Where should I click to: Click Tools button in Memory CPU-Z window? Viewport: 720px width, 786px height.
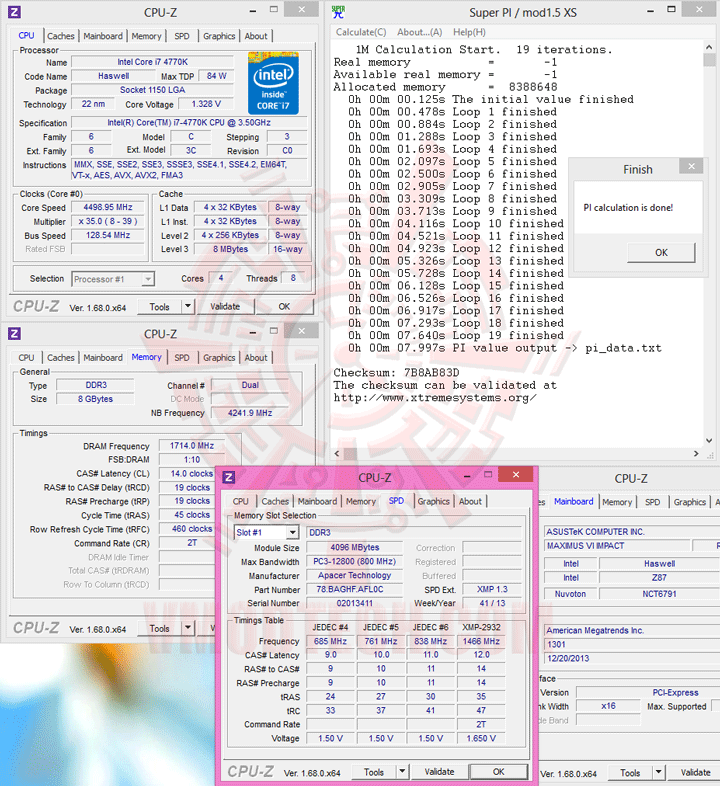tap(159, 628)
